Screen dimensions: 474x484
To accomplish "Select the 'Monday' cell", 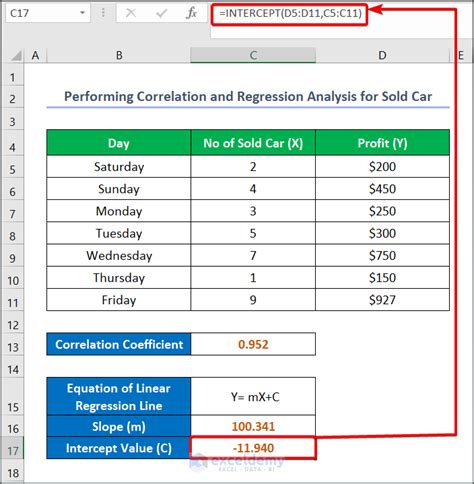I will [x=119, y=211].
